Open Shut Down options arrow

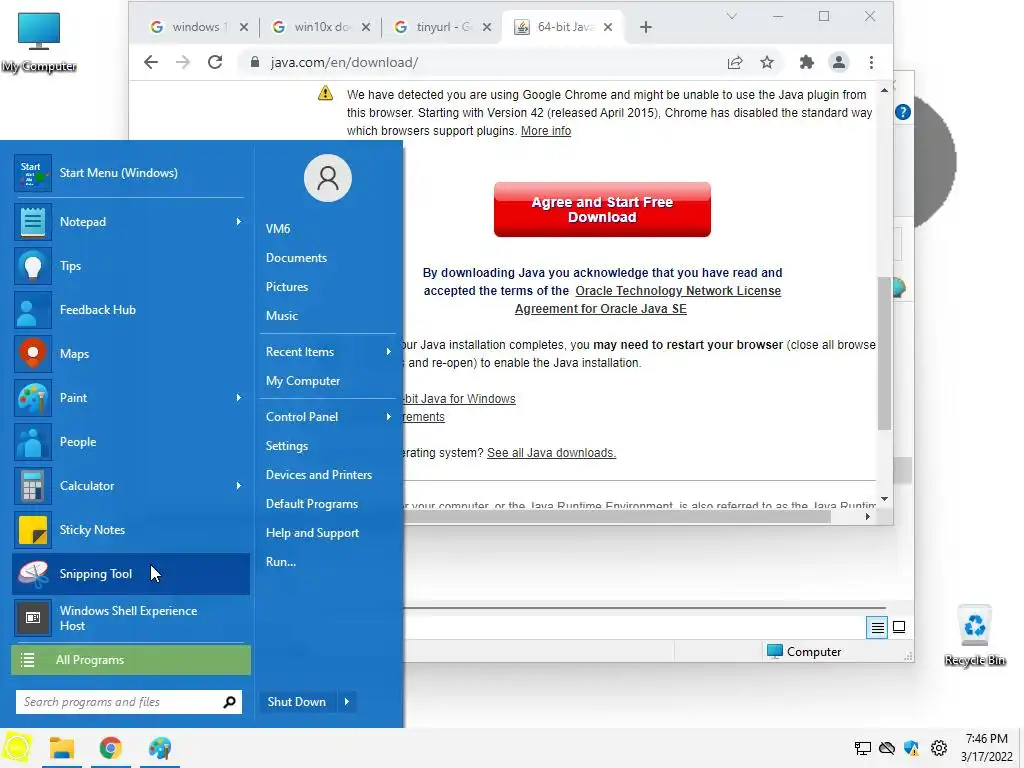tap(347, 702)
